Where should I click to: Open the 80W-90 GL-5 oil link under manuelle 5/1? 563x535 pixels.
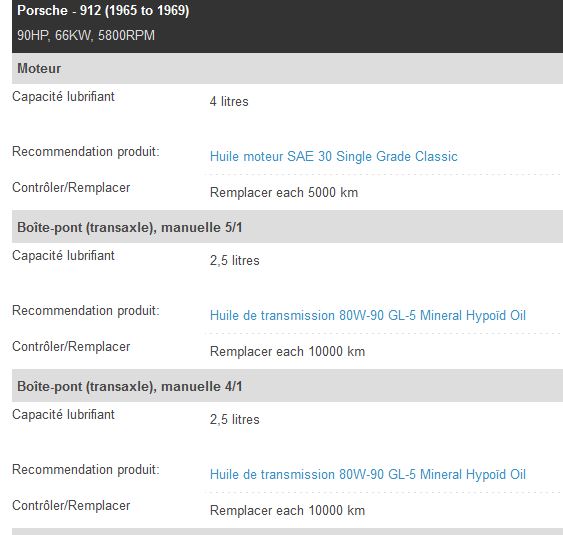click(x=368, y=316)
